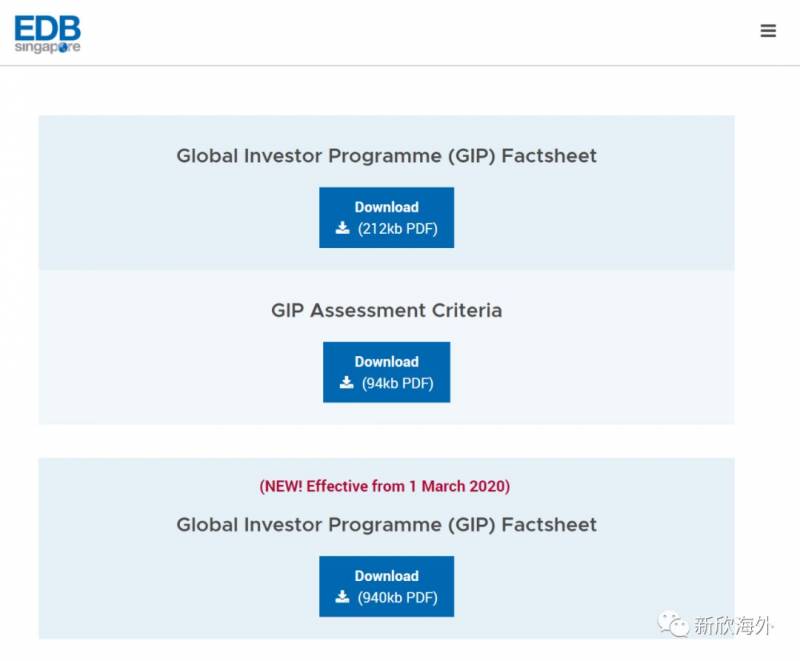This screenshot has width=800, height=661.
Task: Open the hamburger menu icon
Action: [x=768, y=31]
